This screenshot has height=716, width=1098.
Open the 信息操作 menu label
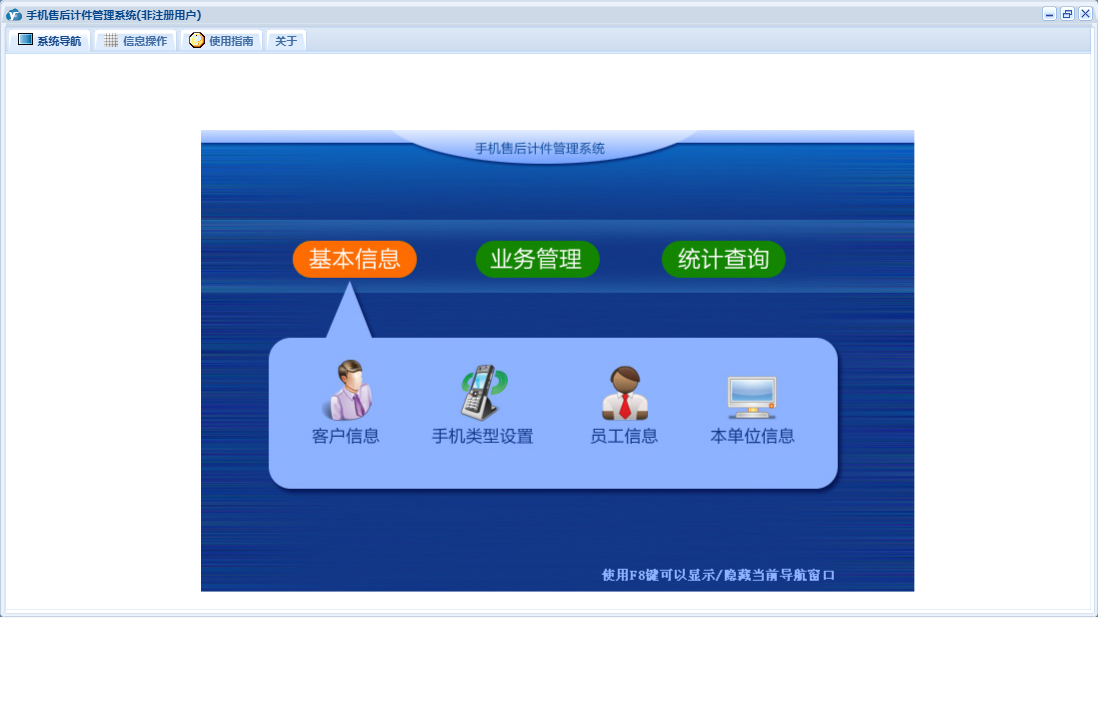(x=145, y=41)
